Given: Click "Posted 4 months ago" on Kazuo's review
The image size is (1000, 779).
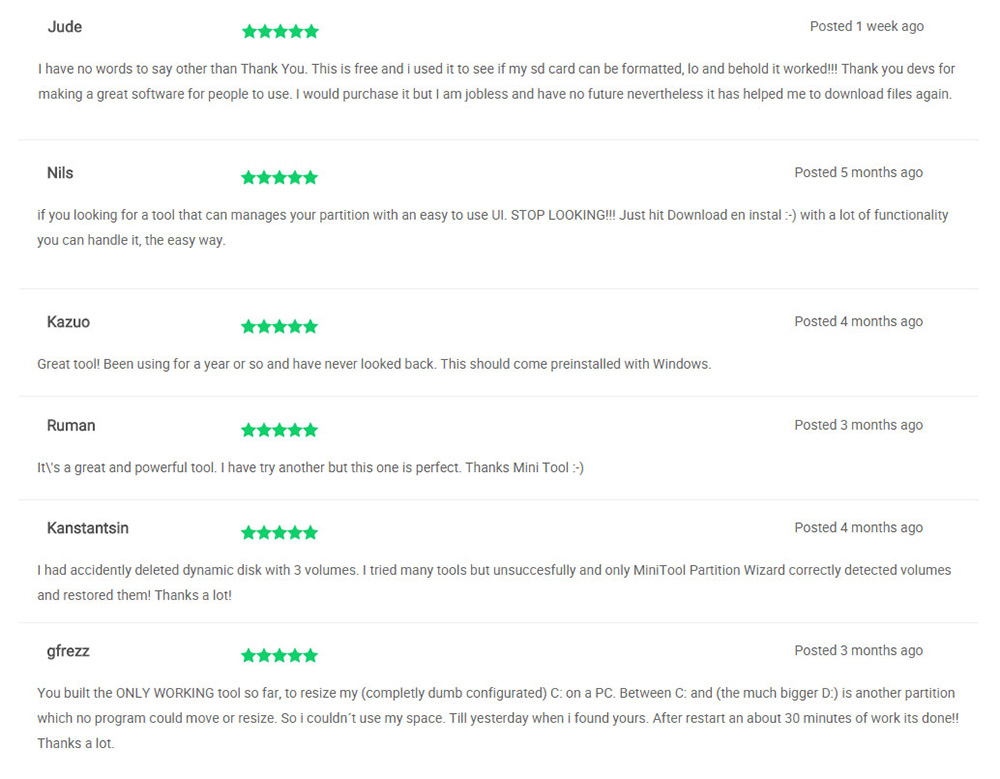Looking at the screenshot, I should click(858, 322).
